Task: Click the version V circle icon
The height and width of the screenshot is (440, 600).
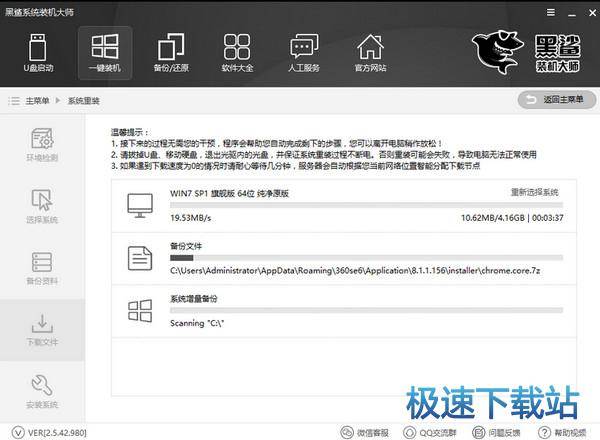Action: pyautogui.click(x=18, y=433)
